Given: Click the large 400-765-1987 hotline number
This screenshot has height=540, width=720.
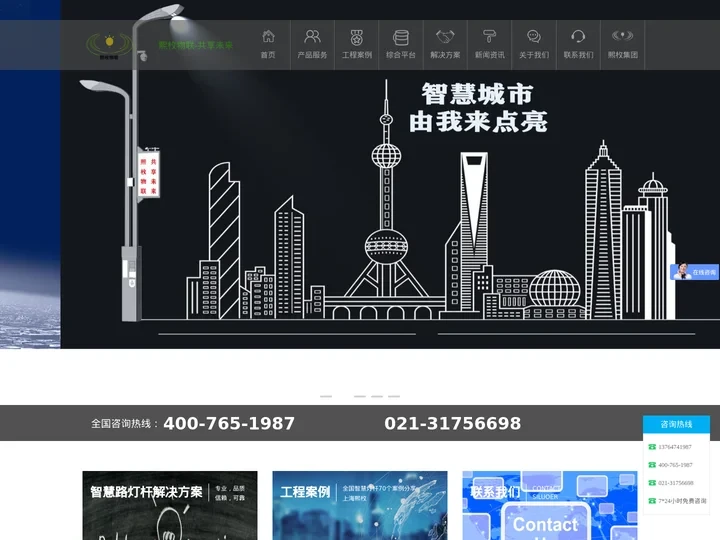Looking at the screenshot, I should coord(229,423).
